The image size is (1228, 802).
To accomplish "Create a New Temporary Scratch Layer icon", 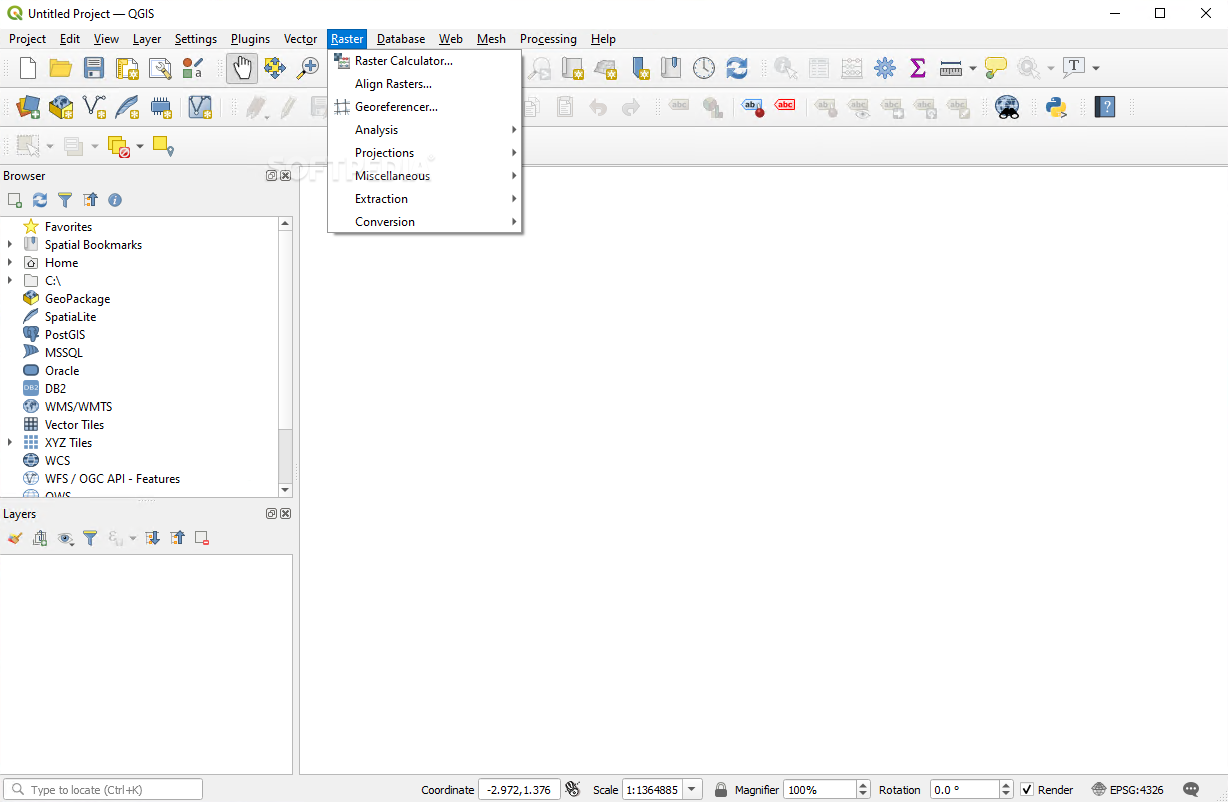I will click(160, 107).
